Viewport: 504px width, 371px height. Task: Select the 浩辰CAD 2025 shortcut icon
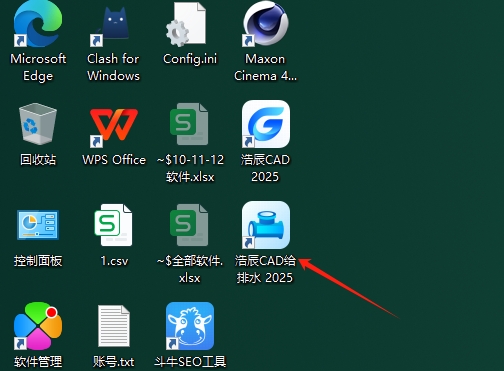point(266,124)
